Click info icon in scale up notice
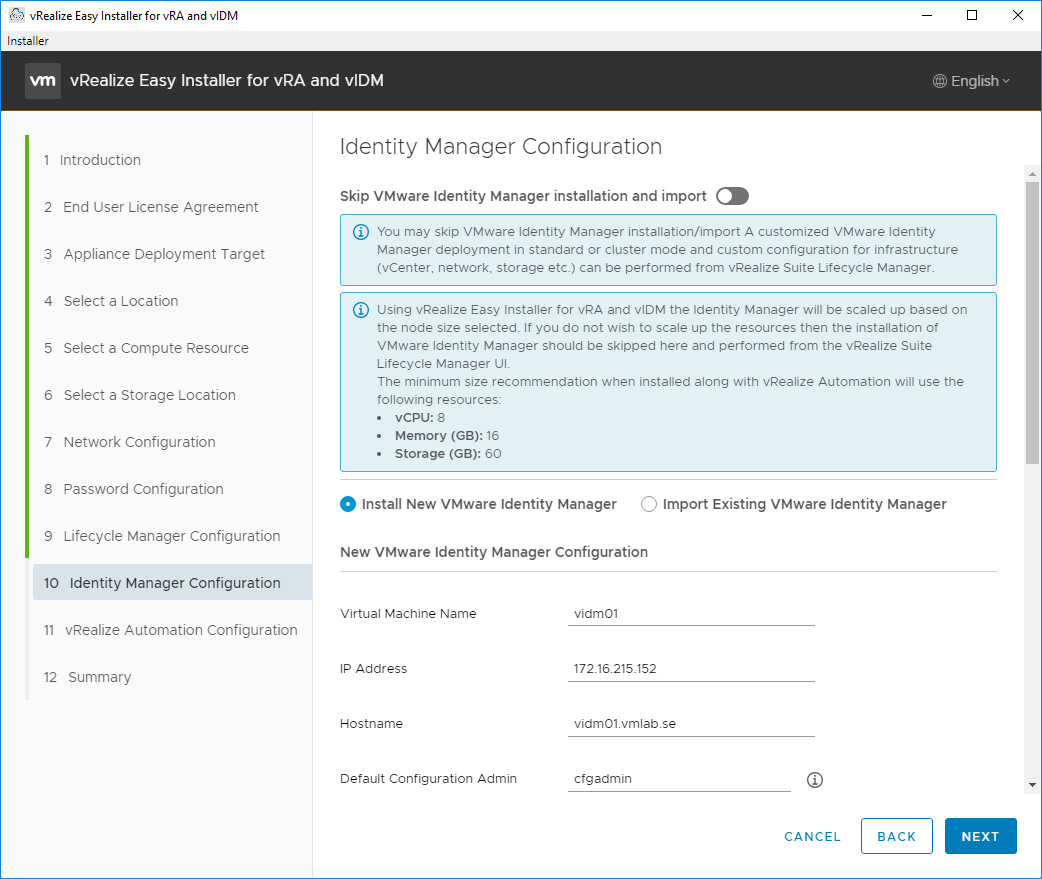The height and width of the screenshot is (879, 1042). [361, 310]
